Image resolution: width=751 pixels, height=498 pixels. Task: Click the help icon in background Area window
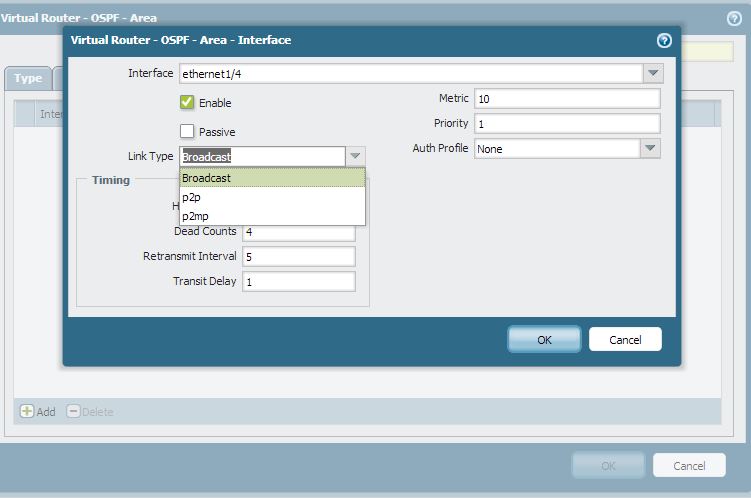click(733, 18)
